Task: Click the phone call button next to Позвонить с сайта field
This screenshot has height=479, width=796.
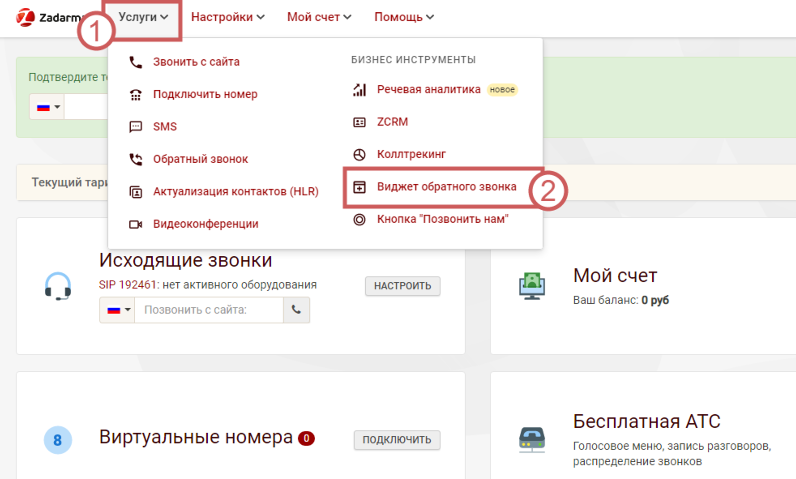Action: coord(296,311)
